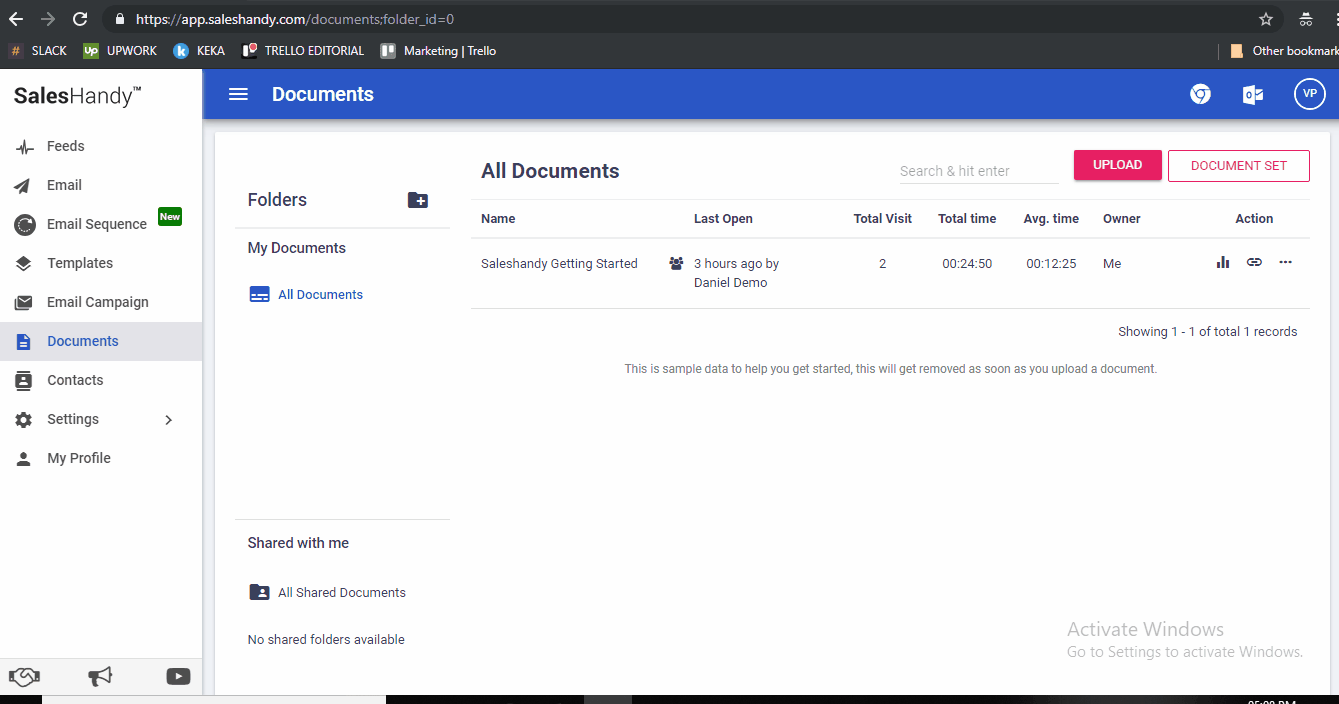This screenshot has width=1339, height=704.
Task: Reload the page in browser
Action: (x=80, y=19)
